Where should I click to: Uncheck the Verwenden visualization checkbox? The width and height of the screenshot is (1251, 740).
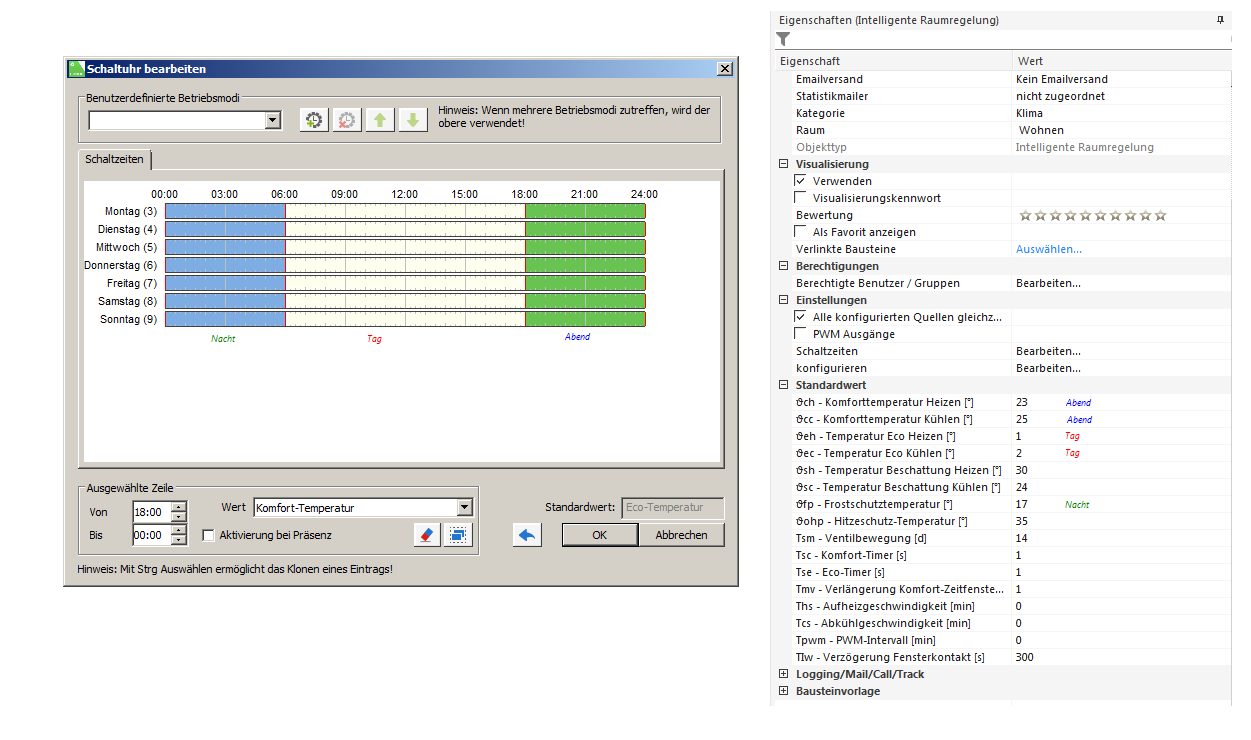point(800,181)
